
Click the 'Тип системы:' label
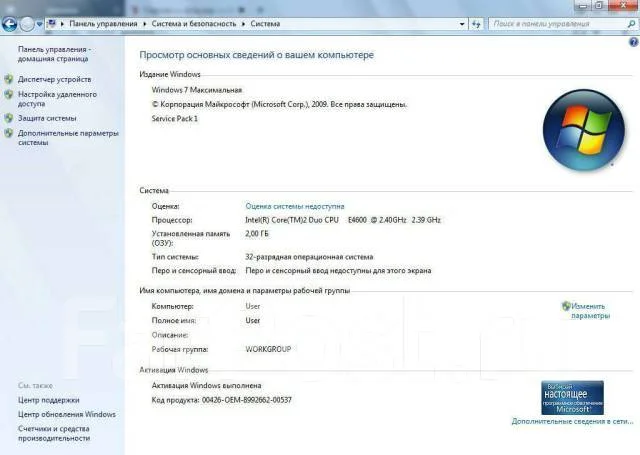click(175, 257)
